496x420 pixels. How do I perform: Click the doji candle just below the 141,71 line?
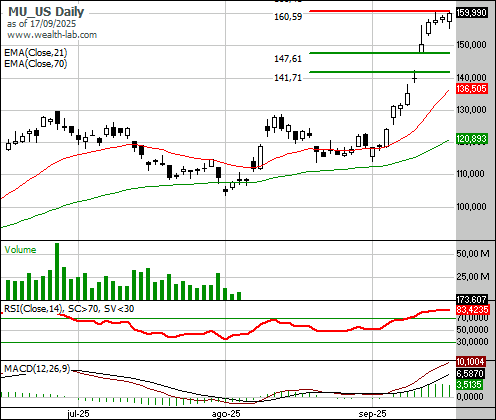tap(414, 78)
